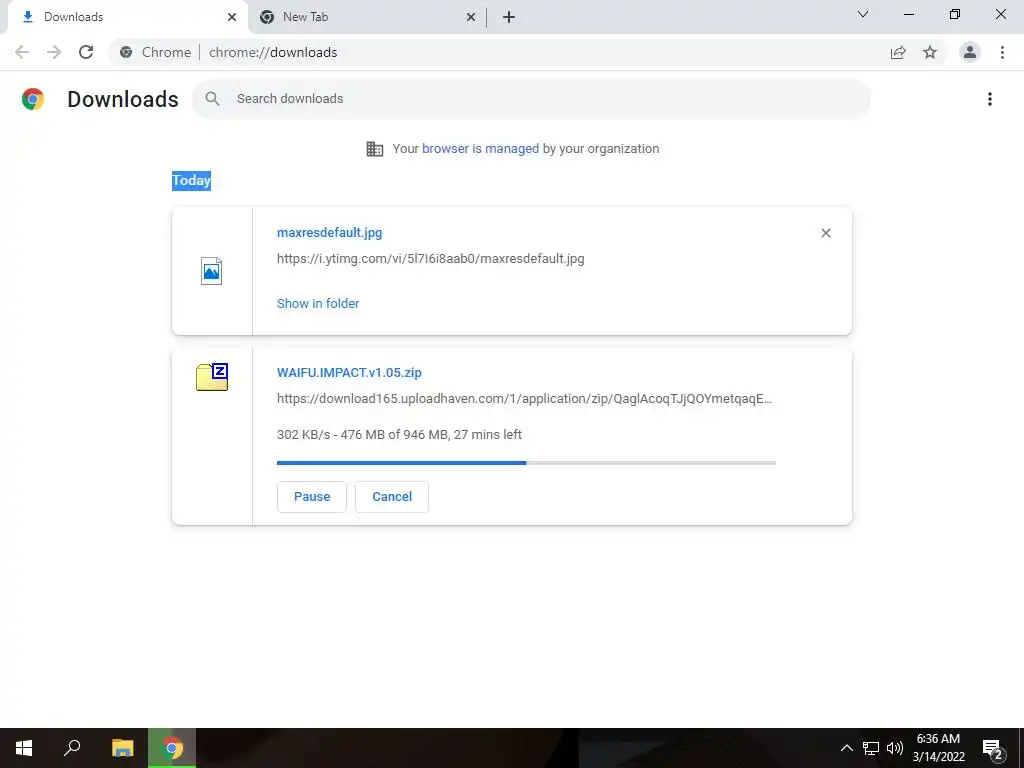Click the managed organization building icon

375,149
